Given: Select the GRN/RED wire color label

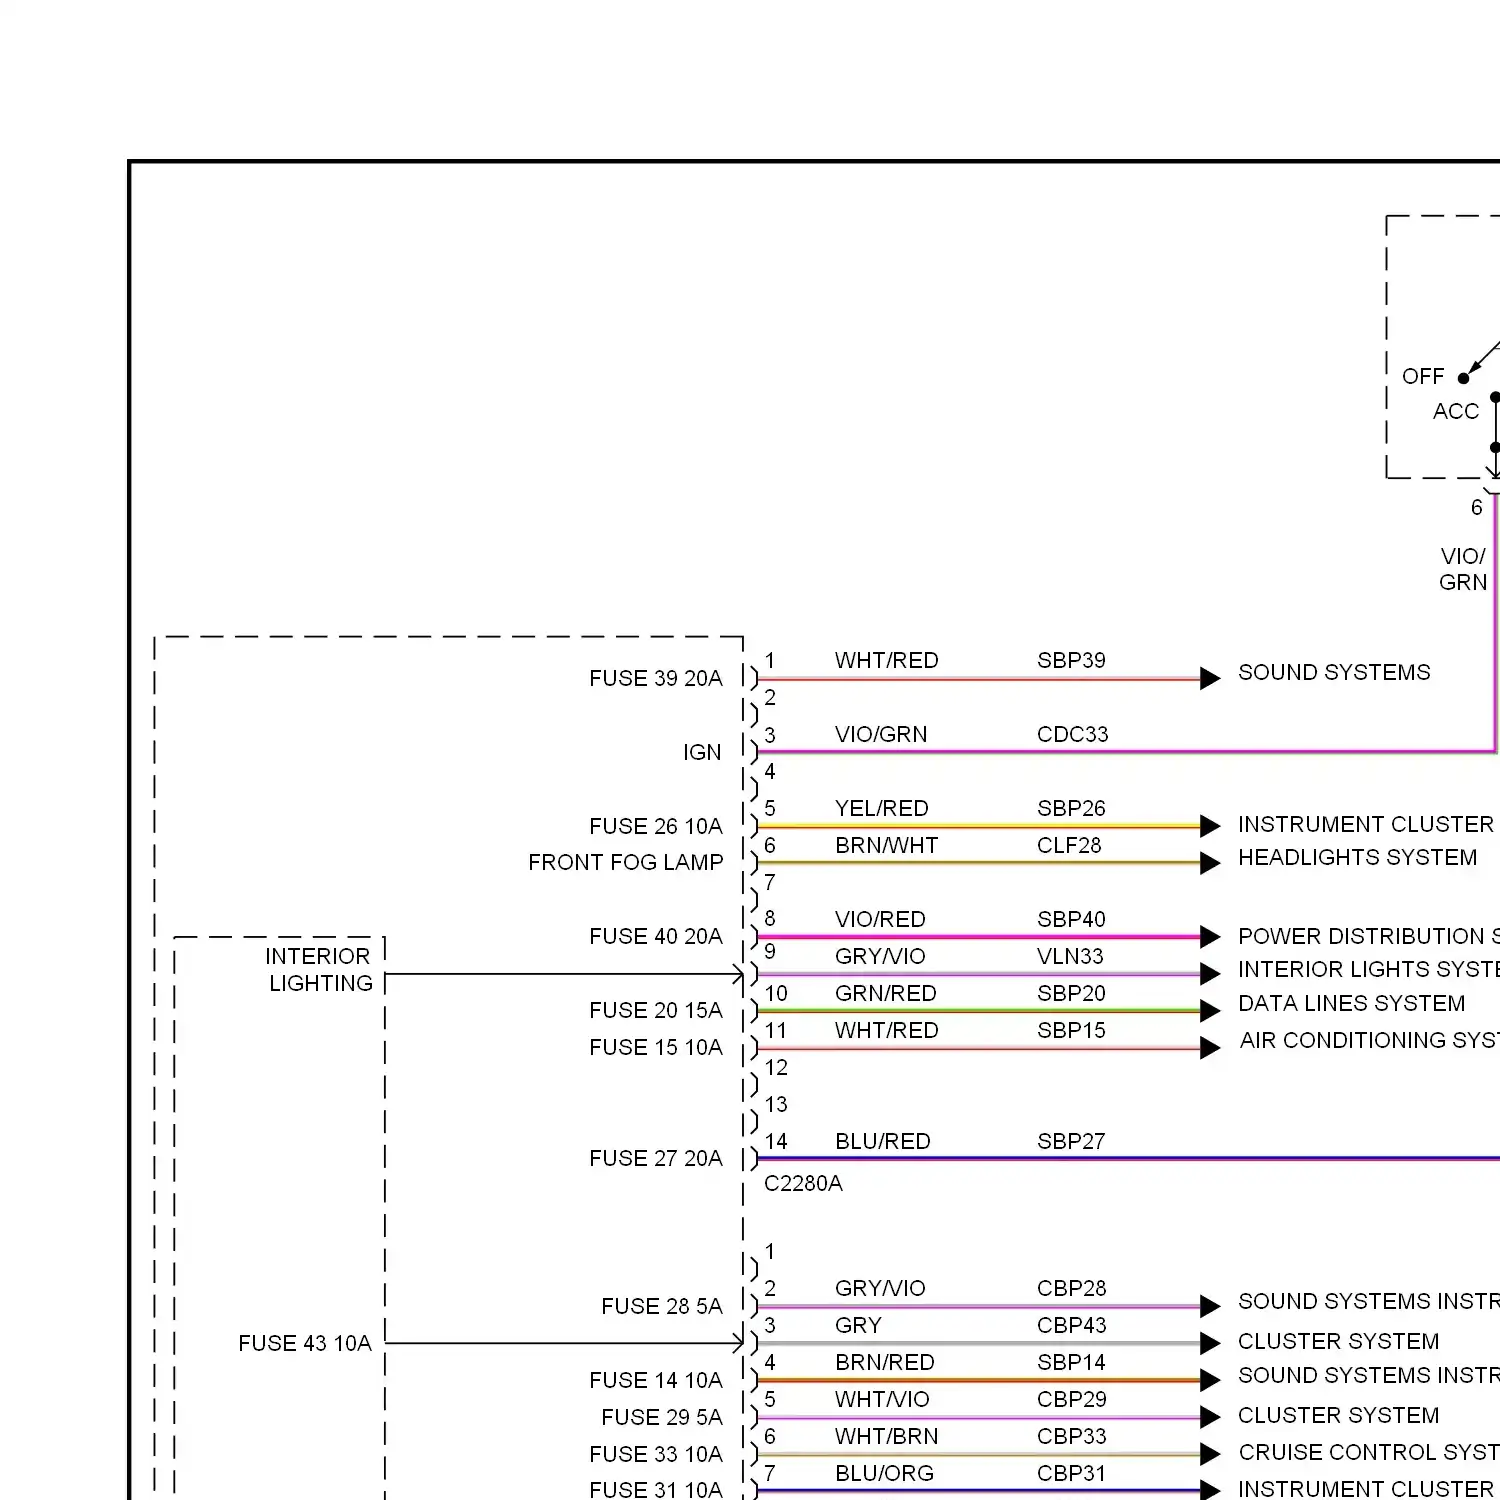Looking at the screenshot, I should pos(886,993).
